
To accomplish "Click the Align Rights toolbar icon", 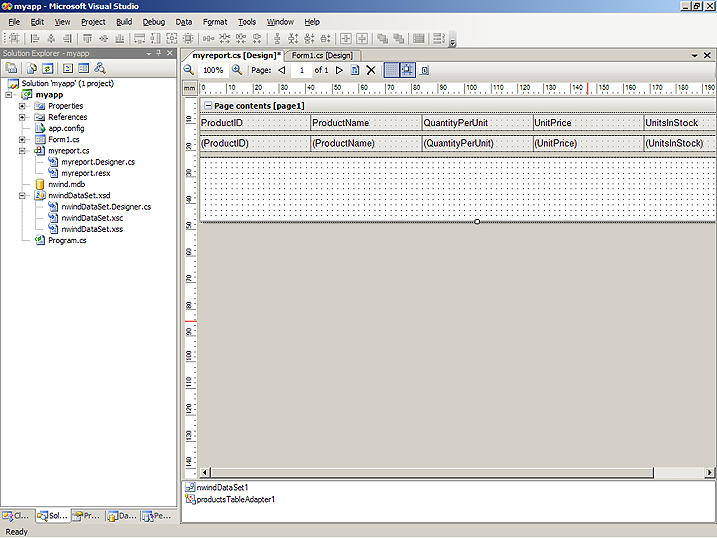I will click(67, 38).
